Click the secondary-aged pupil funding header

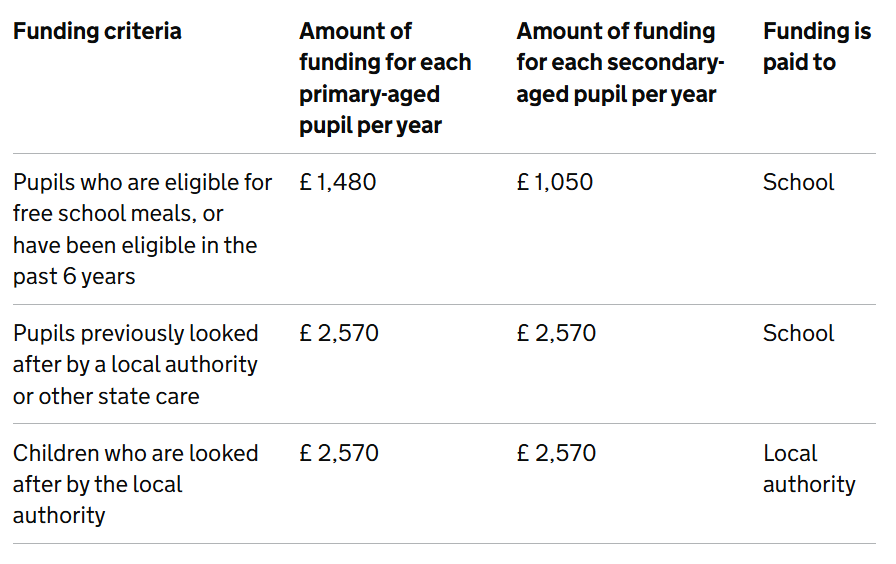tap(620, 63)
